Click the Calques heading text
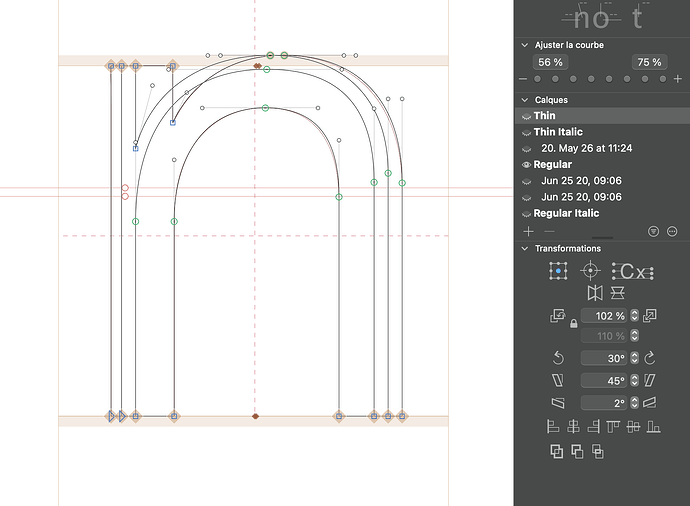Screen dimensions: 690x506 [551, 100]
